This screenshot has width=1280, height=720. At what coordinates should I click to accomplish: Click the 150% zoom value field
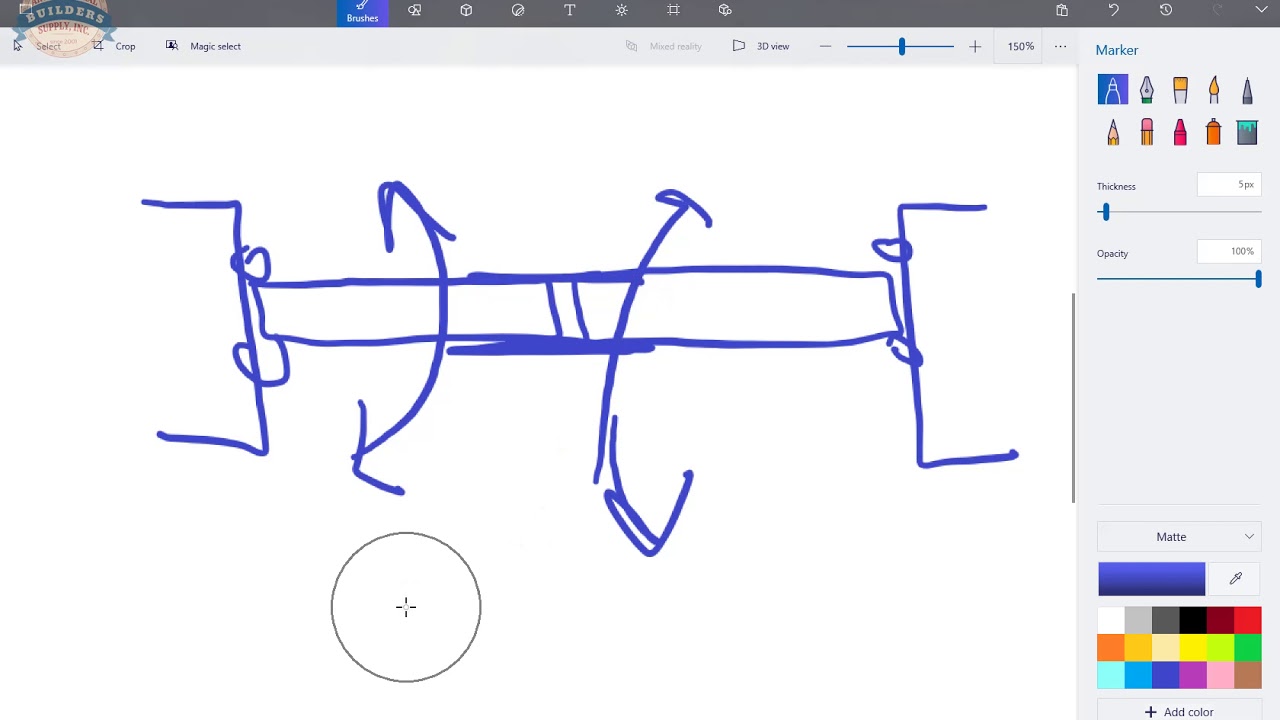(x=1020, y=46)
